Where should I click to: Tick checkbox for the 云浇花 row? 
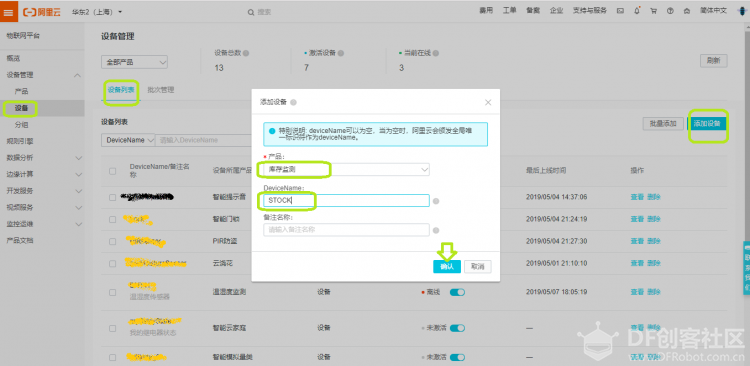(x=112, y=264)
